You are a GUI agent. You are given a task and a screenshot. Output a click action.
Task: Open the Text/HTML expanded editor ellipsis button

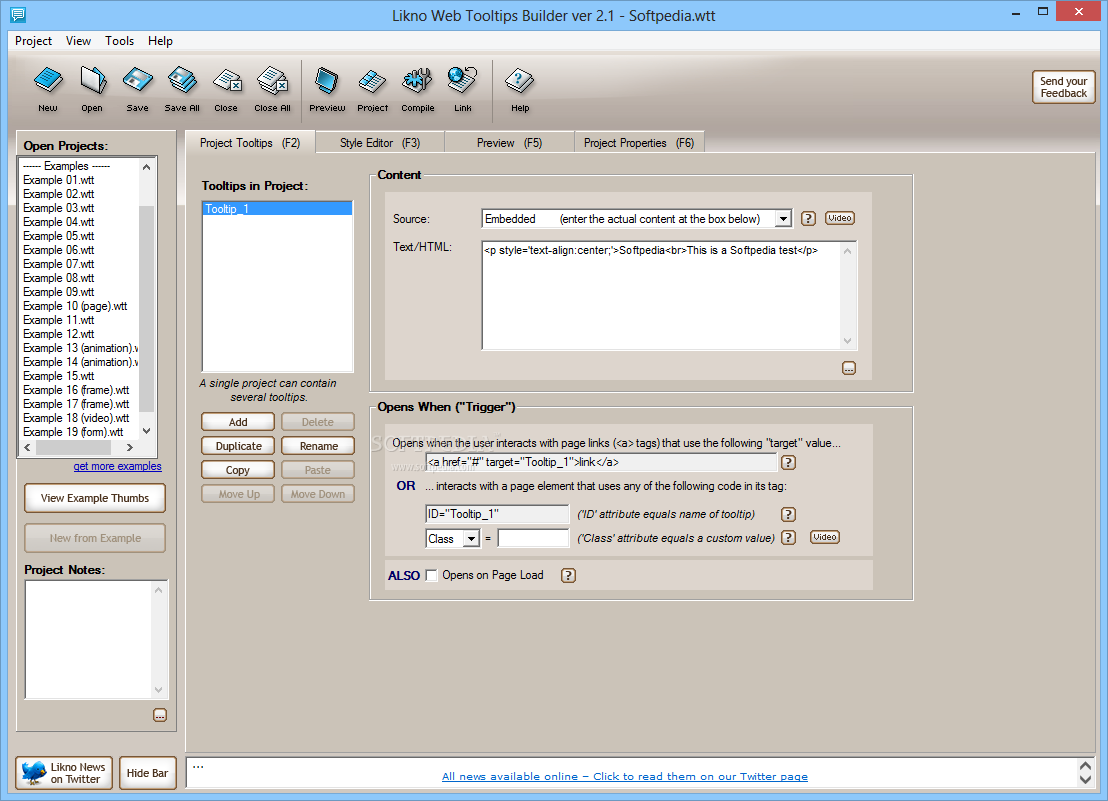pos(849,368)
